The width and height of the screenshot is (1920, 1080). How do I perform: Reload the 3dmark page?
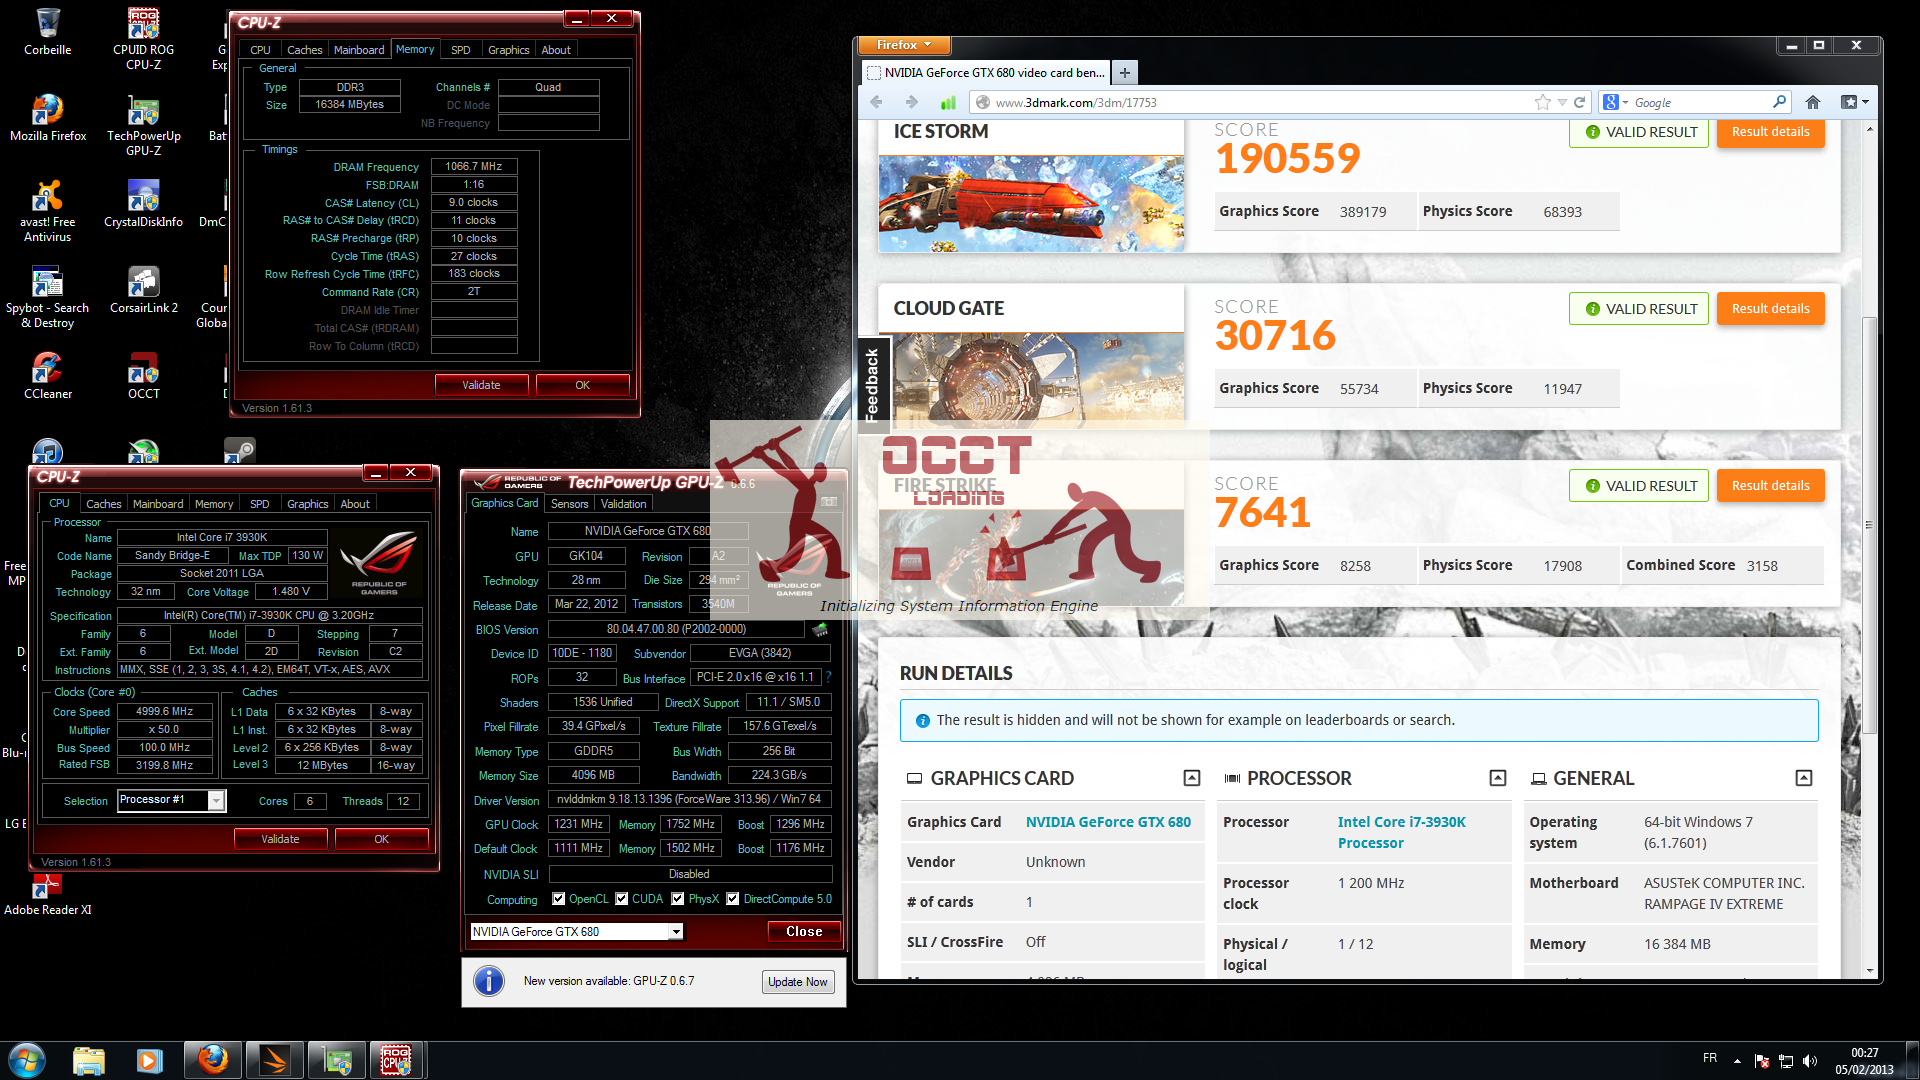(1580, 102)
